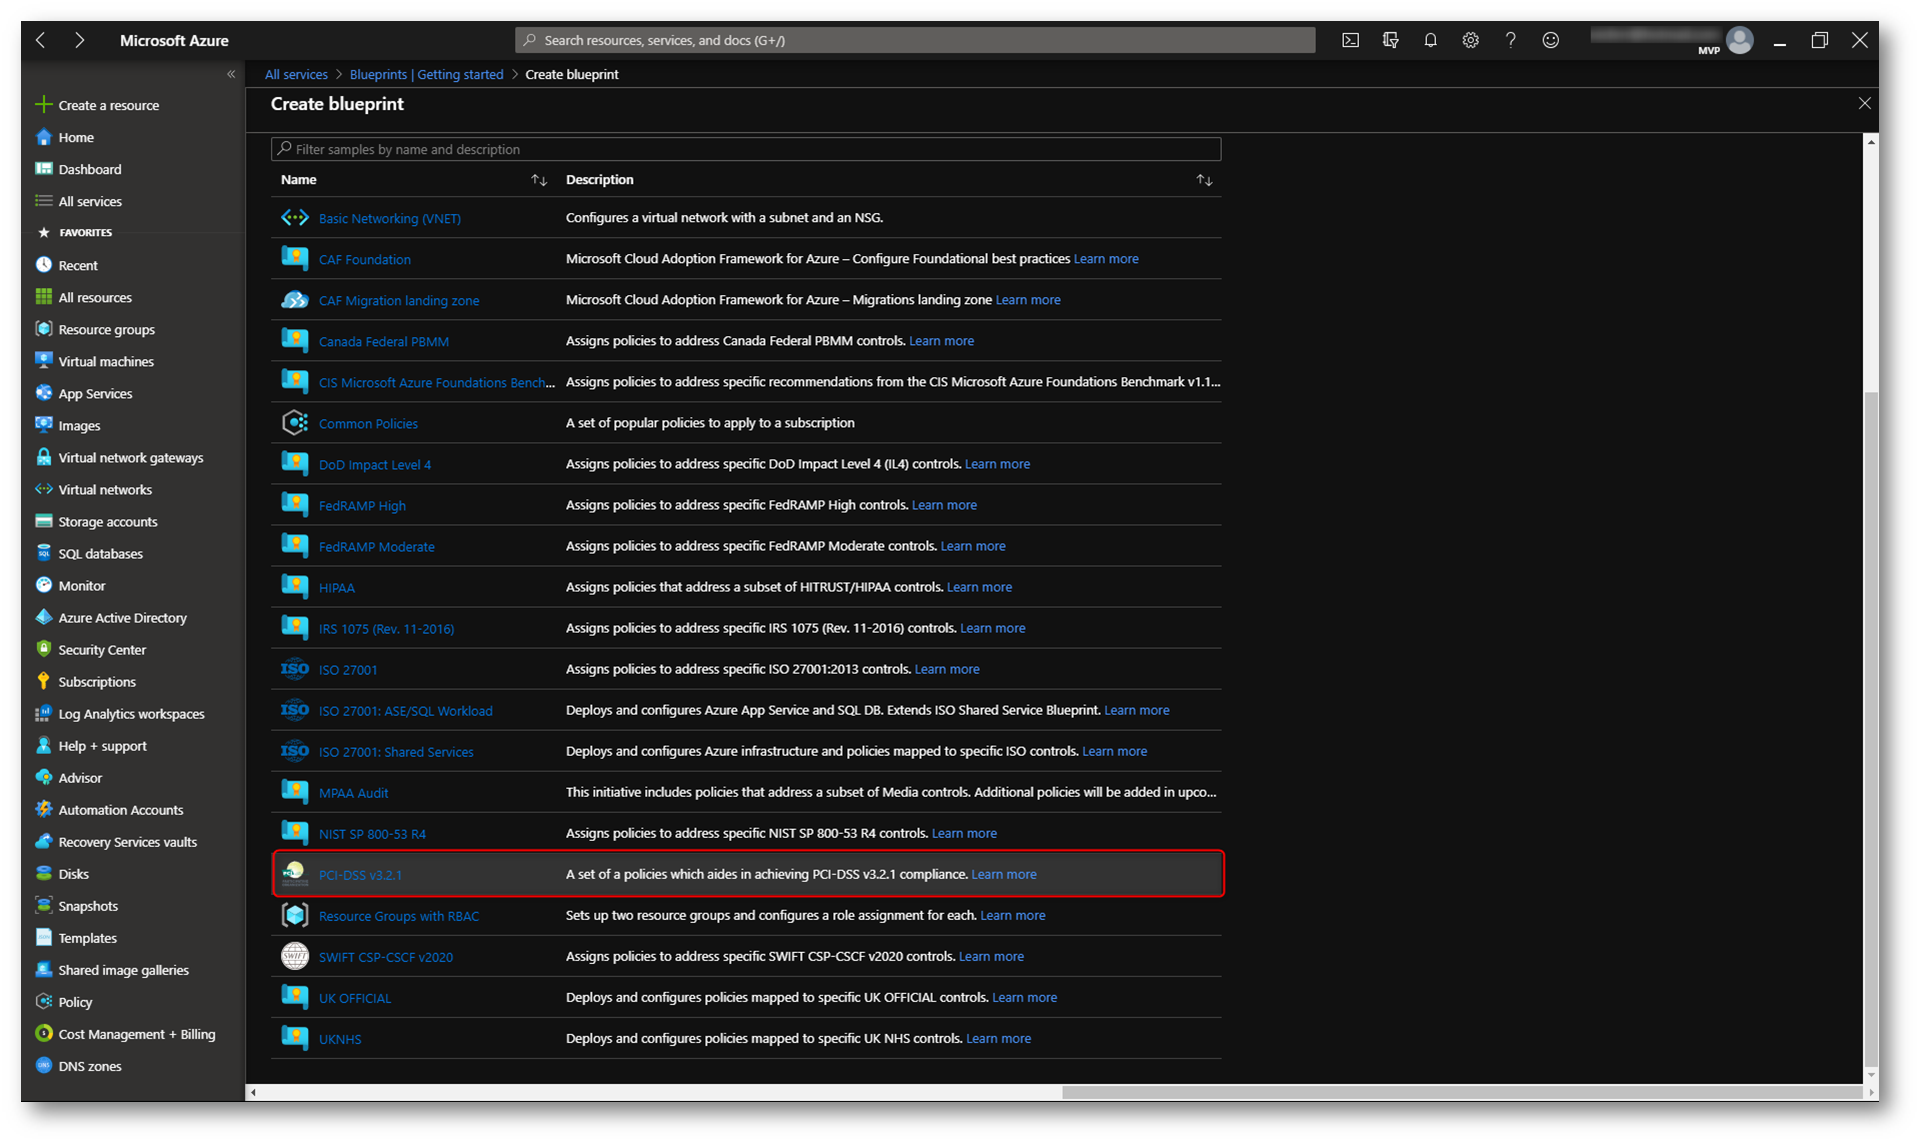This screenshot has height=1144, width=1921.
Task: Close the Create blueprint pane
Action: [x=1865, y=103]
